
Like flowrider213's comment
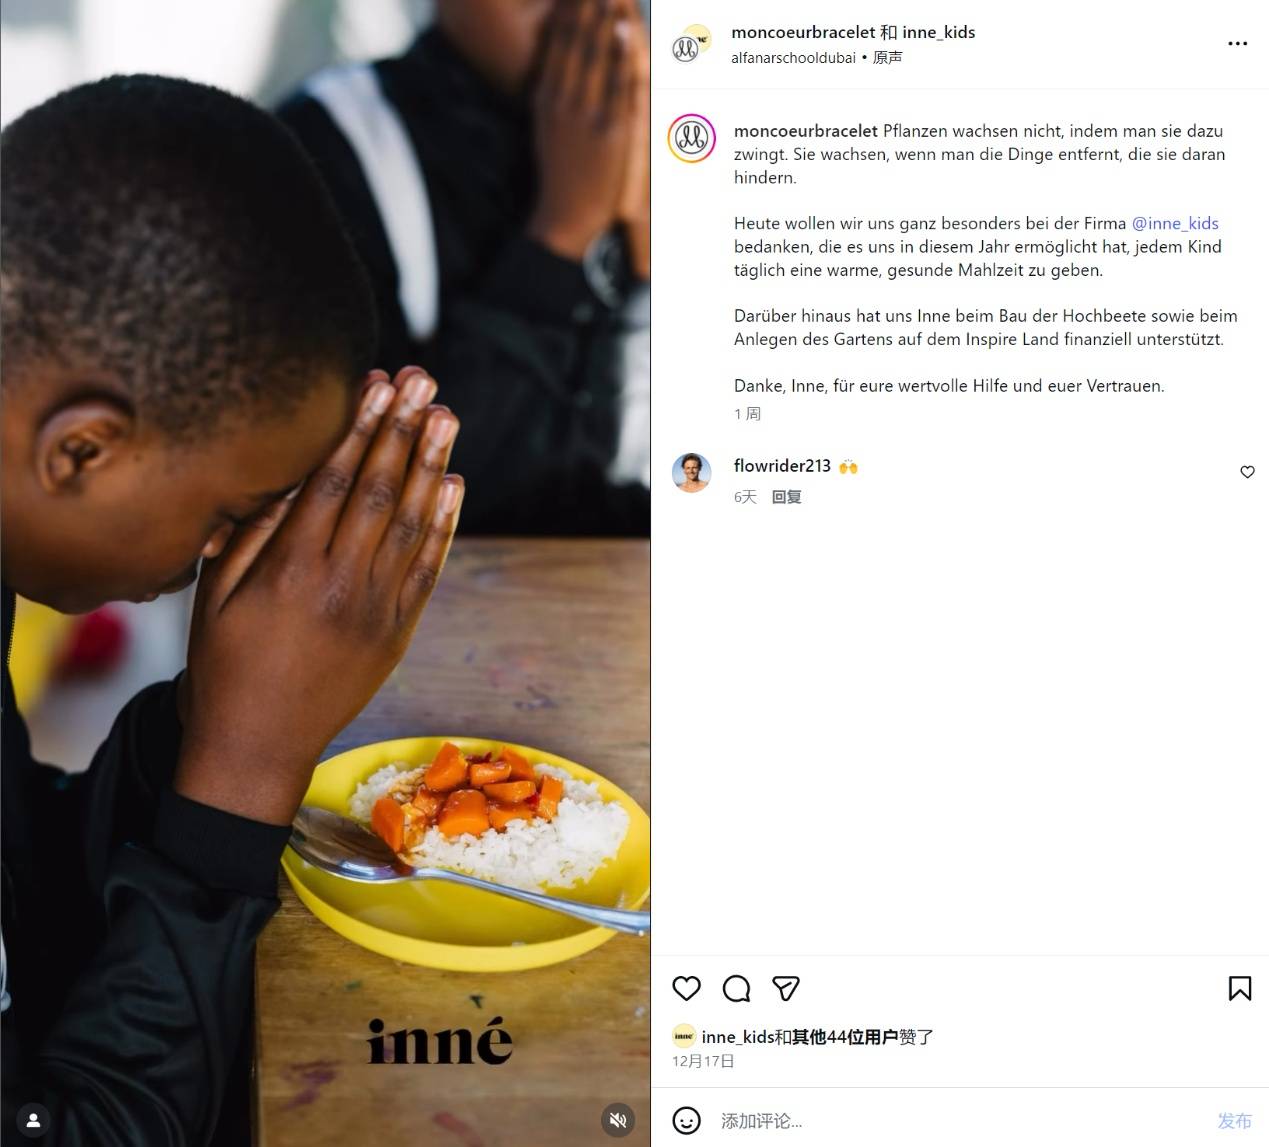coord(1247,472)
